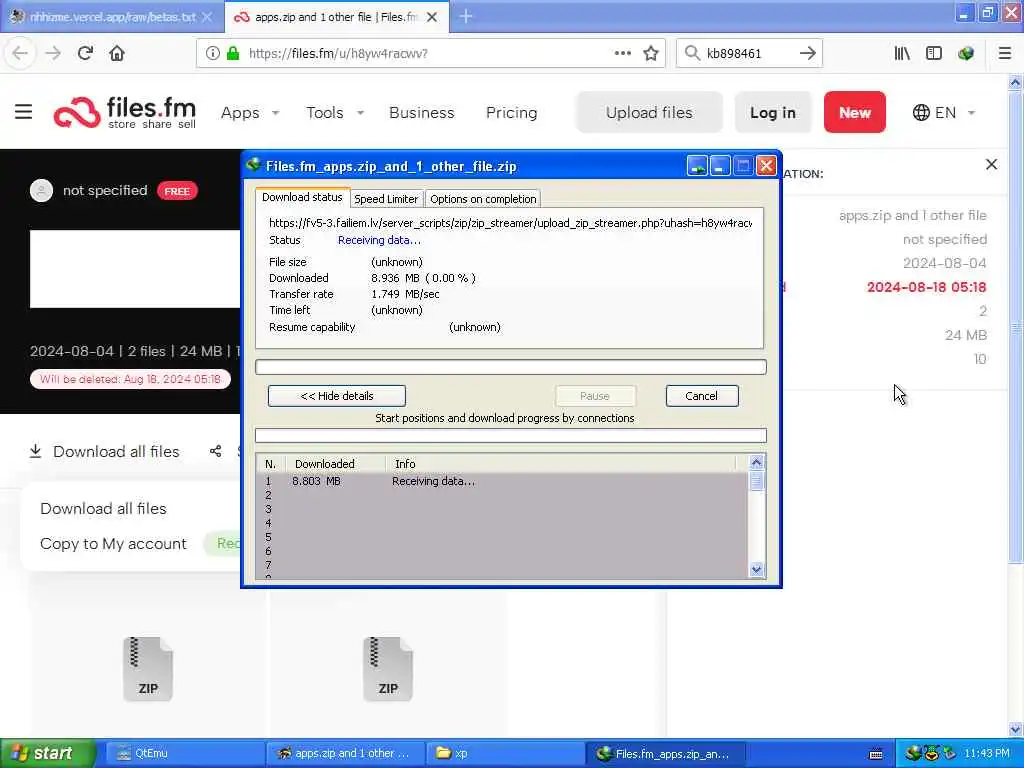Click the main download progress bar
This screenshot has width=1024, height=768.
click(511, 366)
